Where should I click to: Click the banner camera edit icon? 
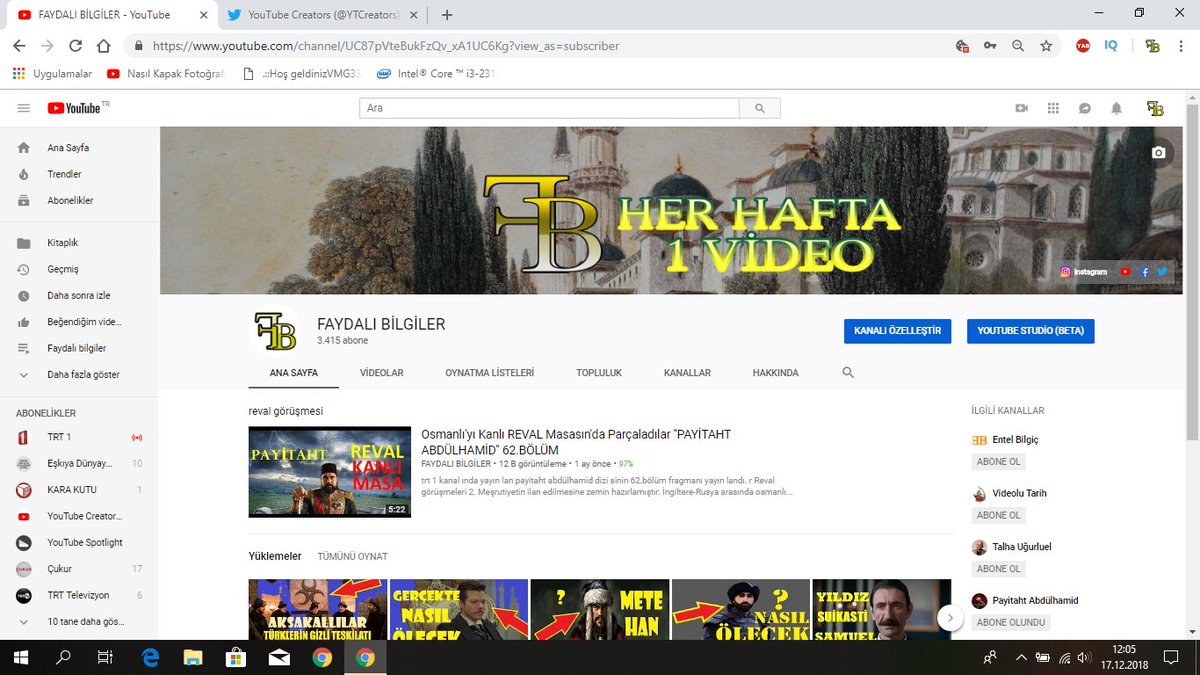click(1158, 153)
